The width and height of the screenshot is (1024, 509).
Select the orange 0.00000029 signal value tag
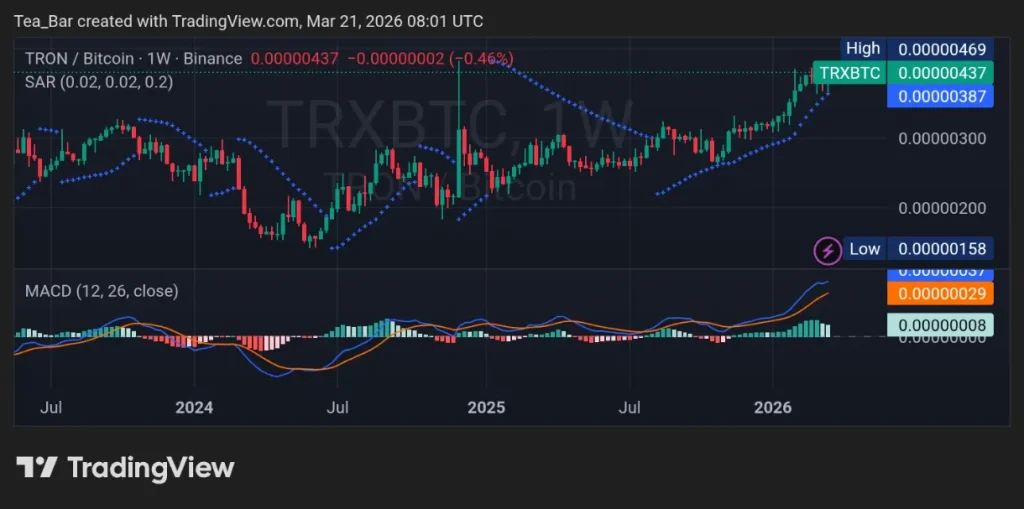click(939, 293)
